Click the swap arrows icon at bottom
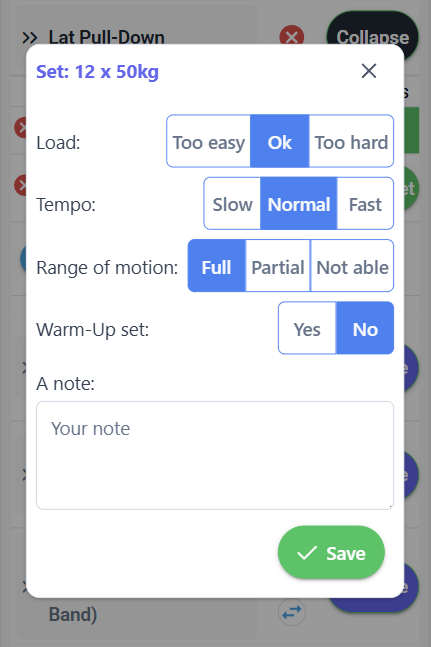This screenshot has width=431, height=647. tap(292, 612)
